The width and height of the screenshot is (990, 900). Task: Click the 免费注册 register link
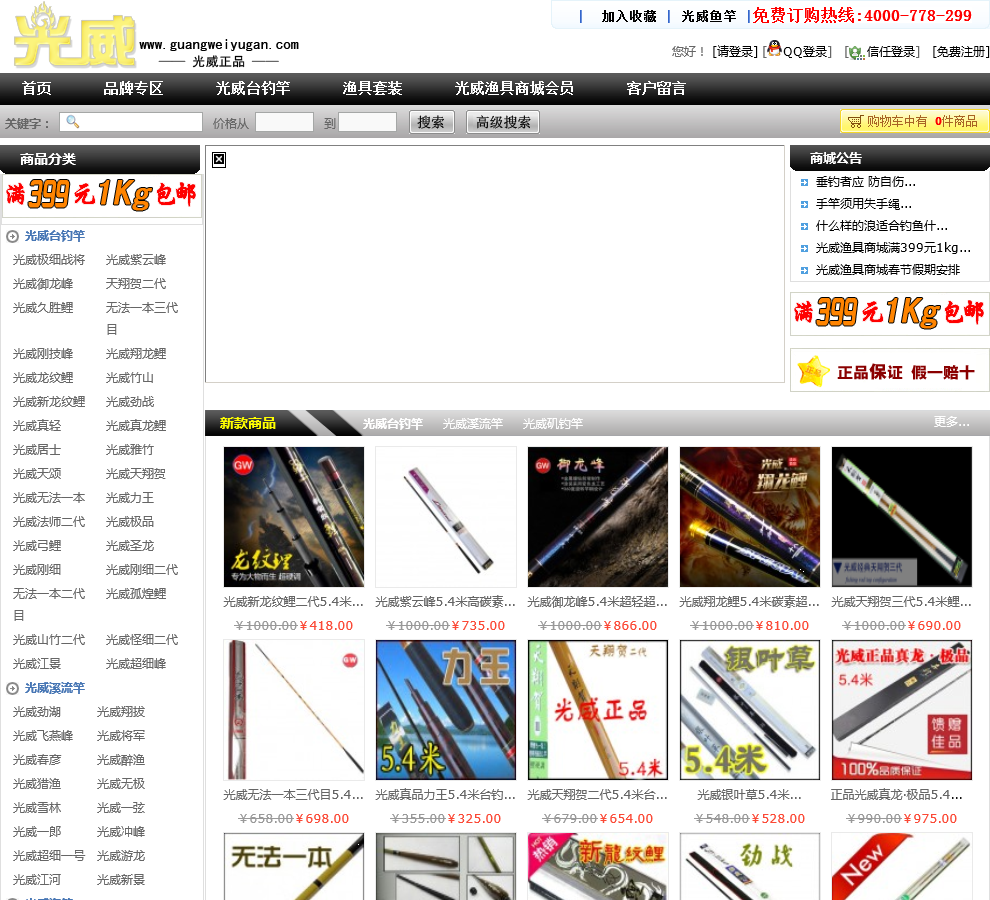coord(960,52)
